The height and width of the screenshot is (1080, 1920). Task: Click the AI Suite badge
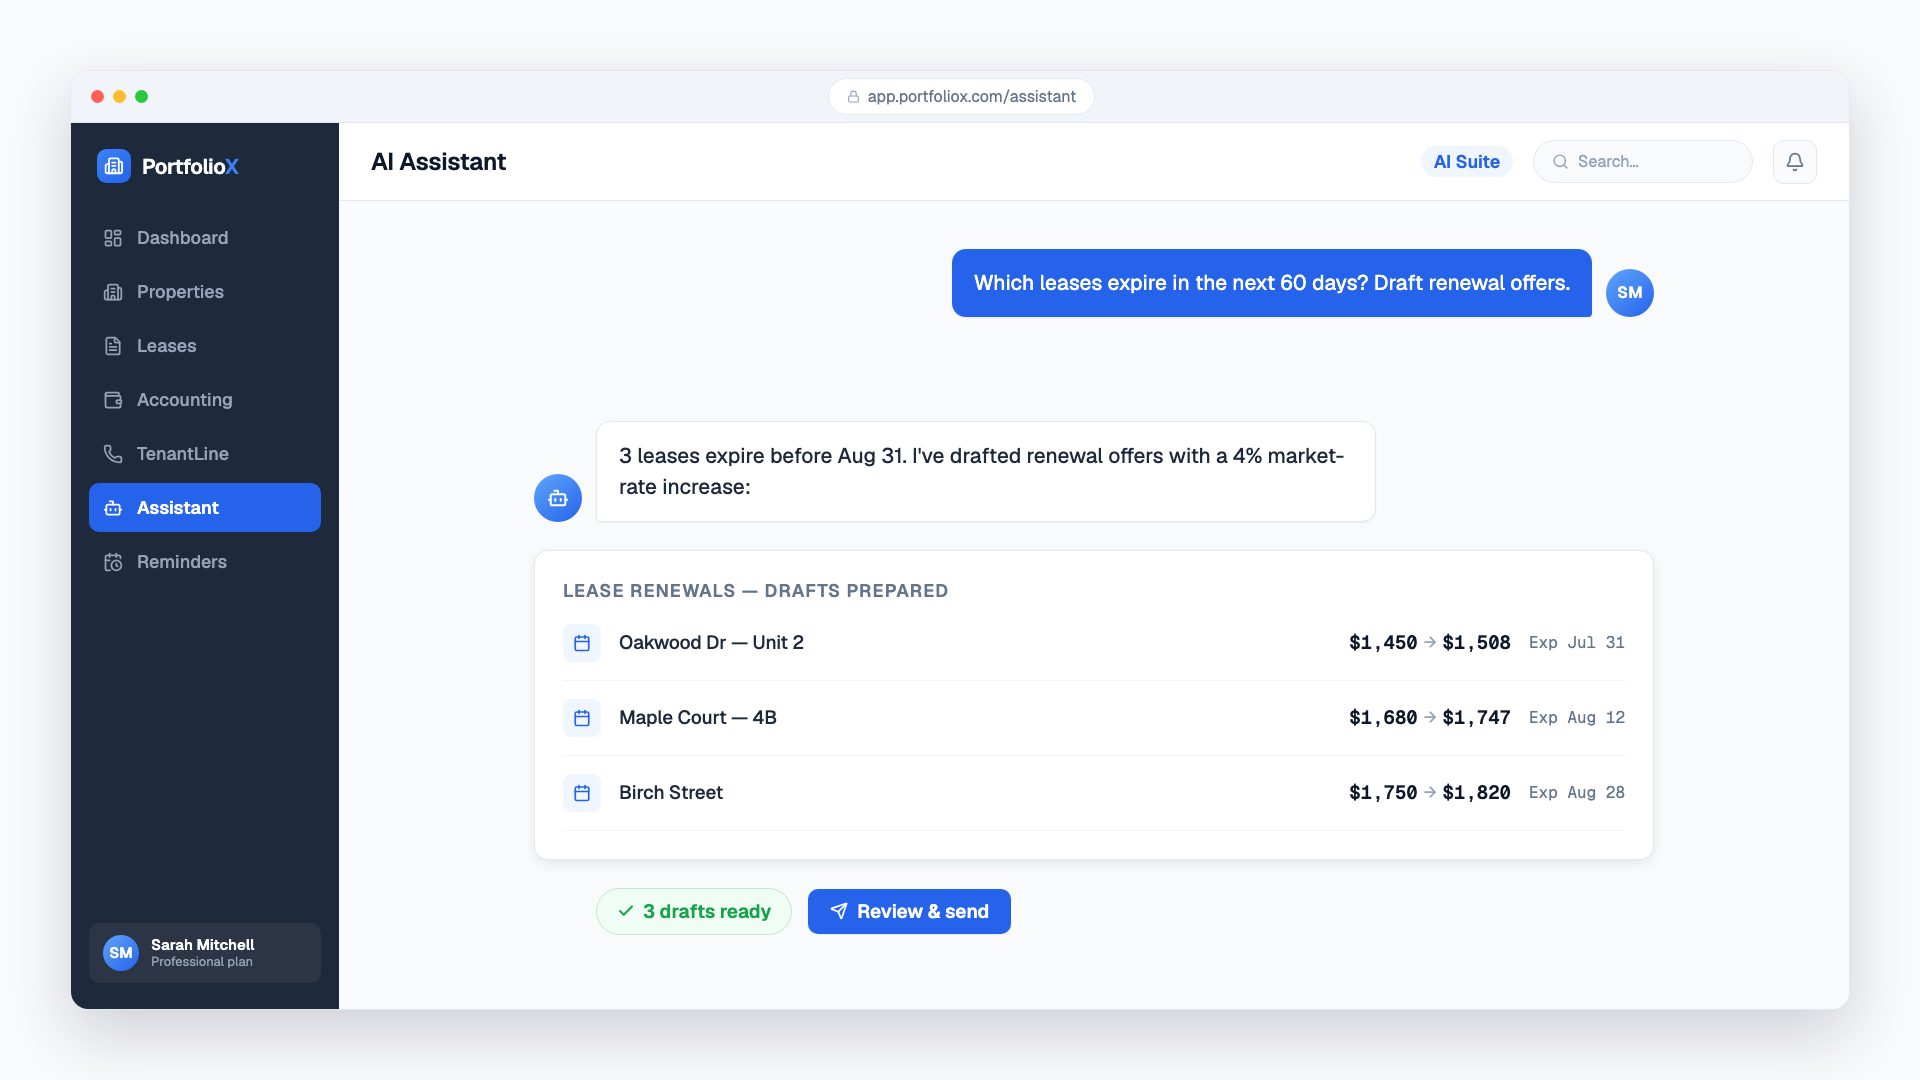(x=1467, y=162)
